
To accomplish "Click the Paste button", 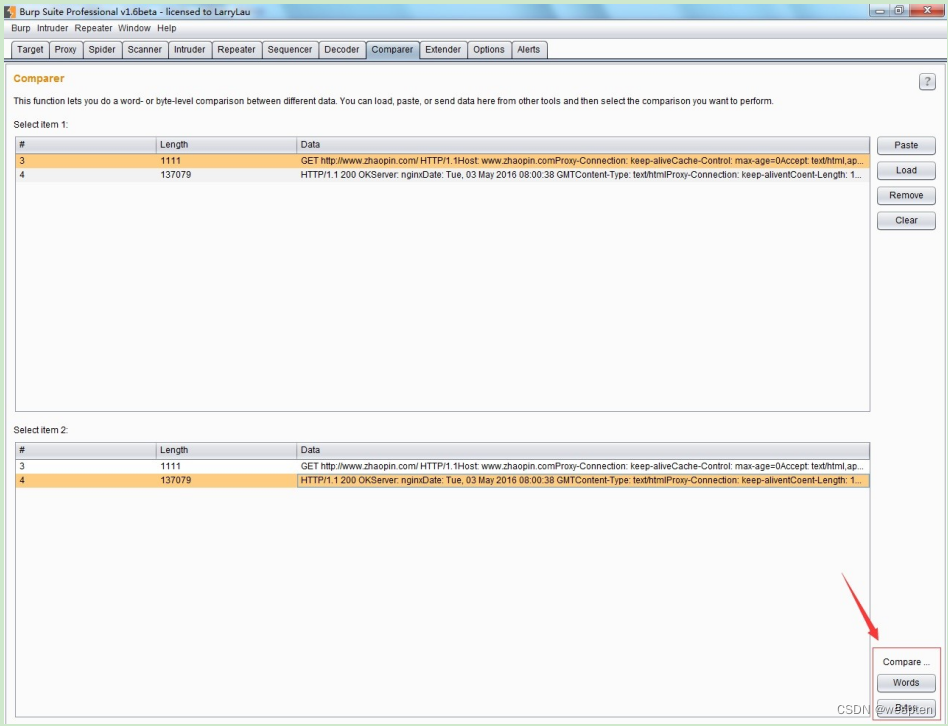I will [906, 145].
